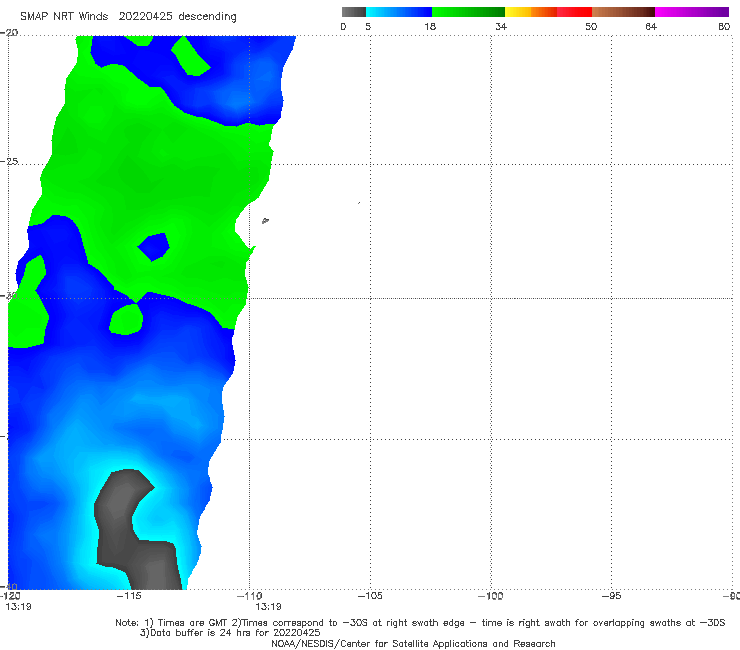The width and height of the screenshot is (740, 650).
Task: Click the cyan-to-blue segment of the color bar
Action: (x=399, y=12)
